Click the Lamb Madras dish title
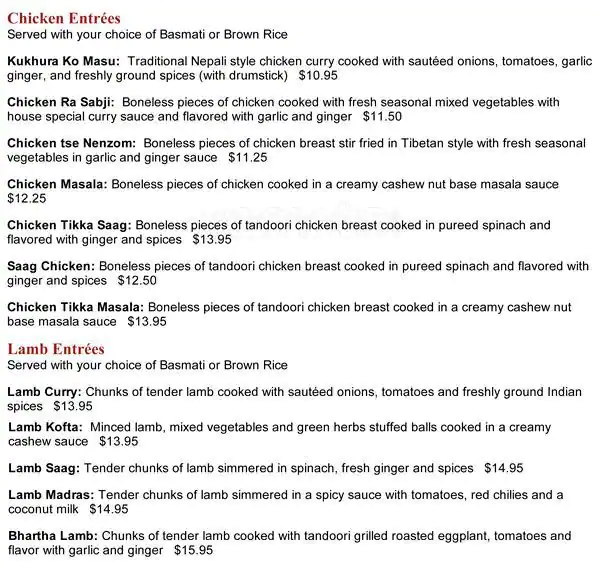This screenshot has width=600, height=569. tap(51, 495)
